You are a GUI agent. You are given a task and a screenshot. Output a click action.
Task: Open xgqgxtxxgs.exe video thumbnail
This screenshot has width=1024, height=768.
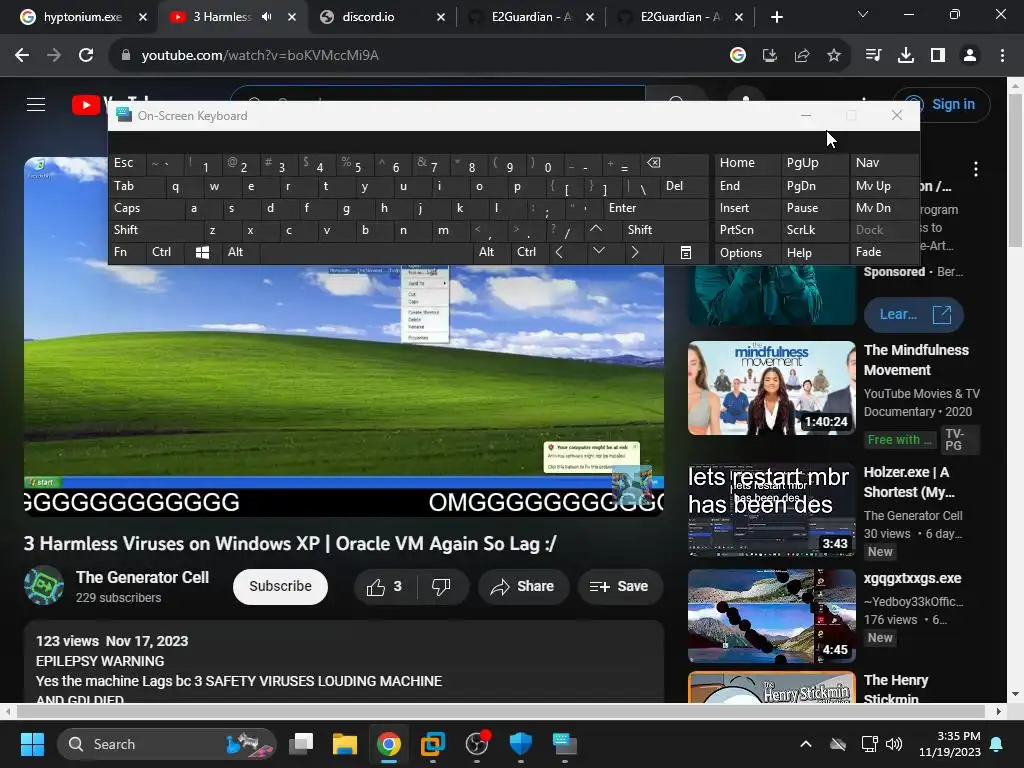point(771,616)
